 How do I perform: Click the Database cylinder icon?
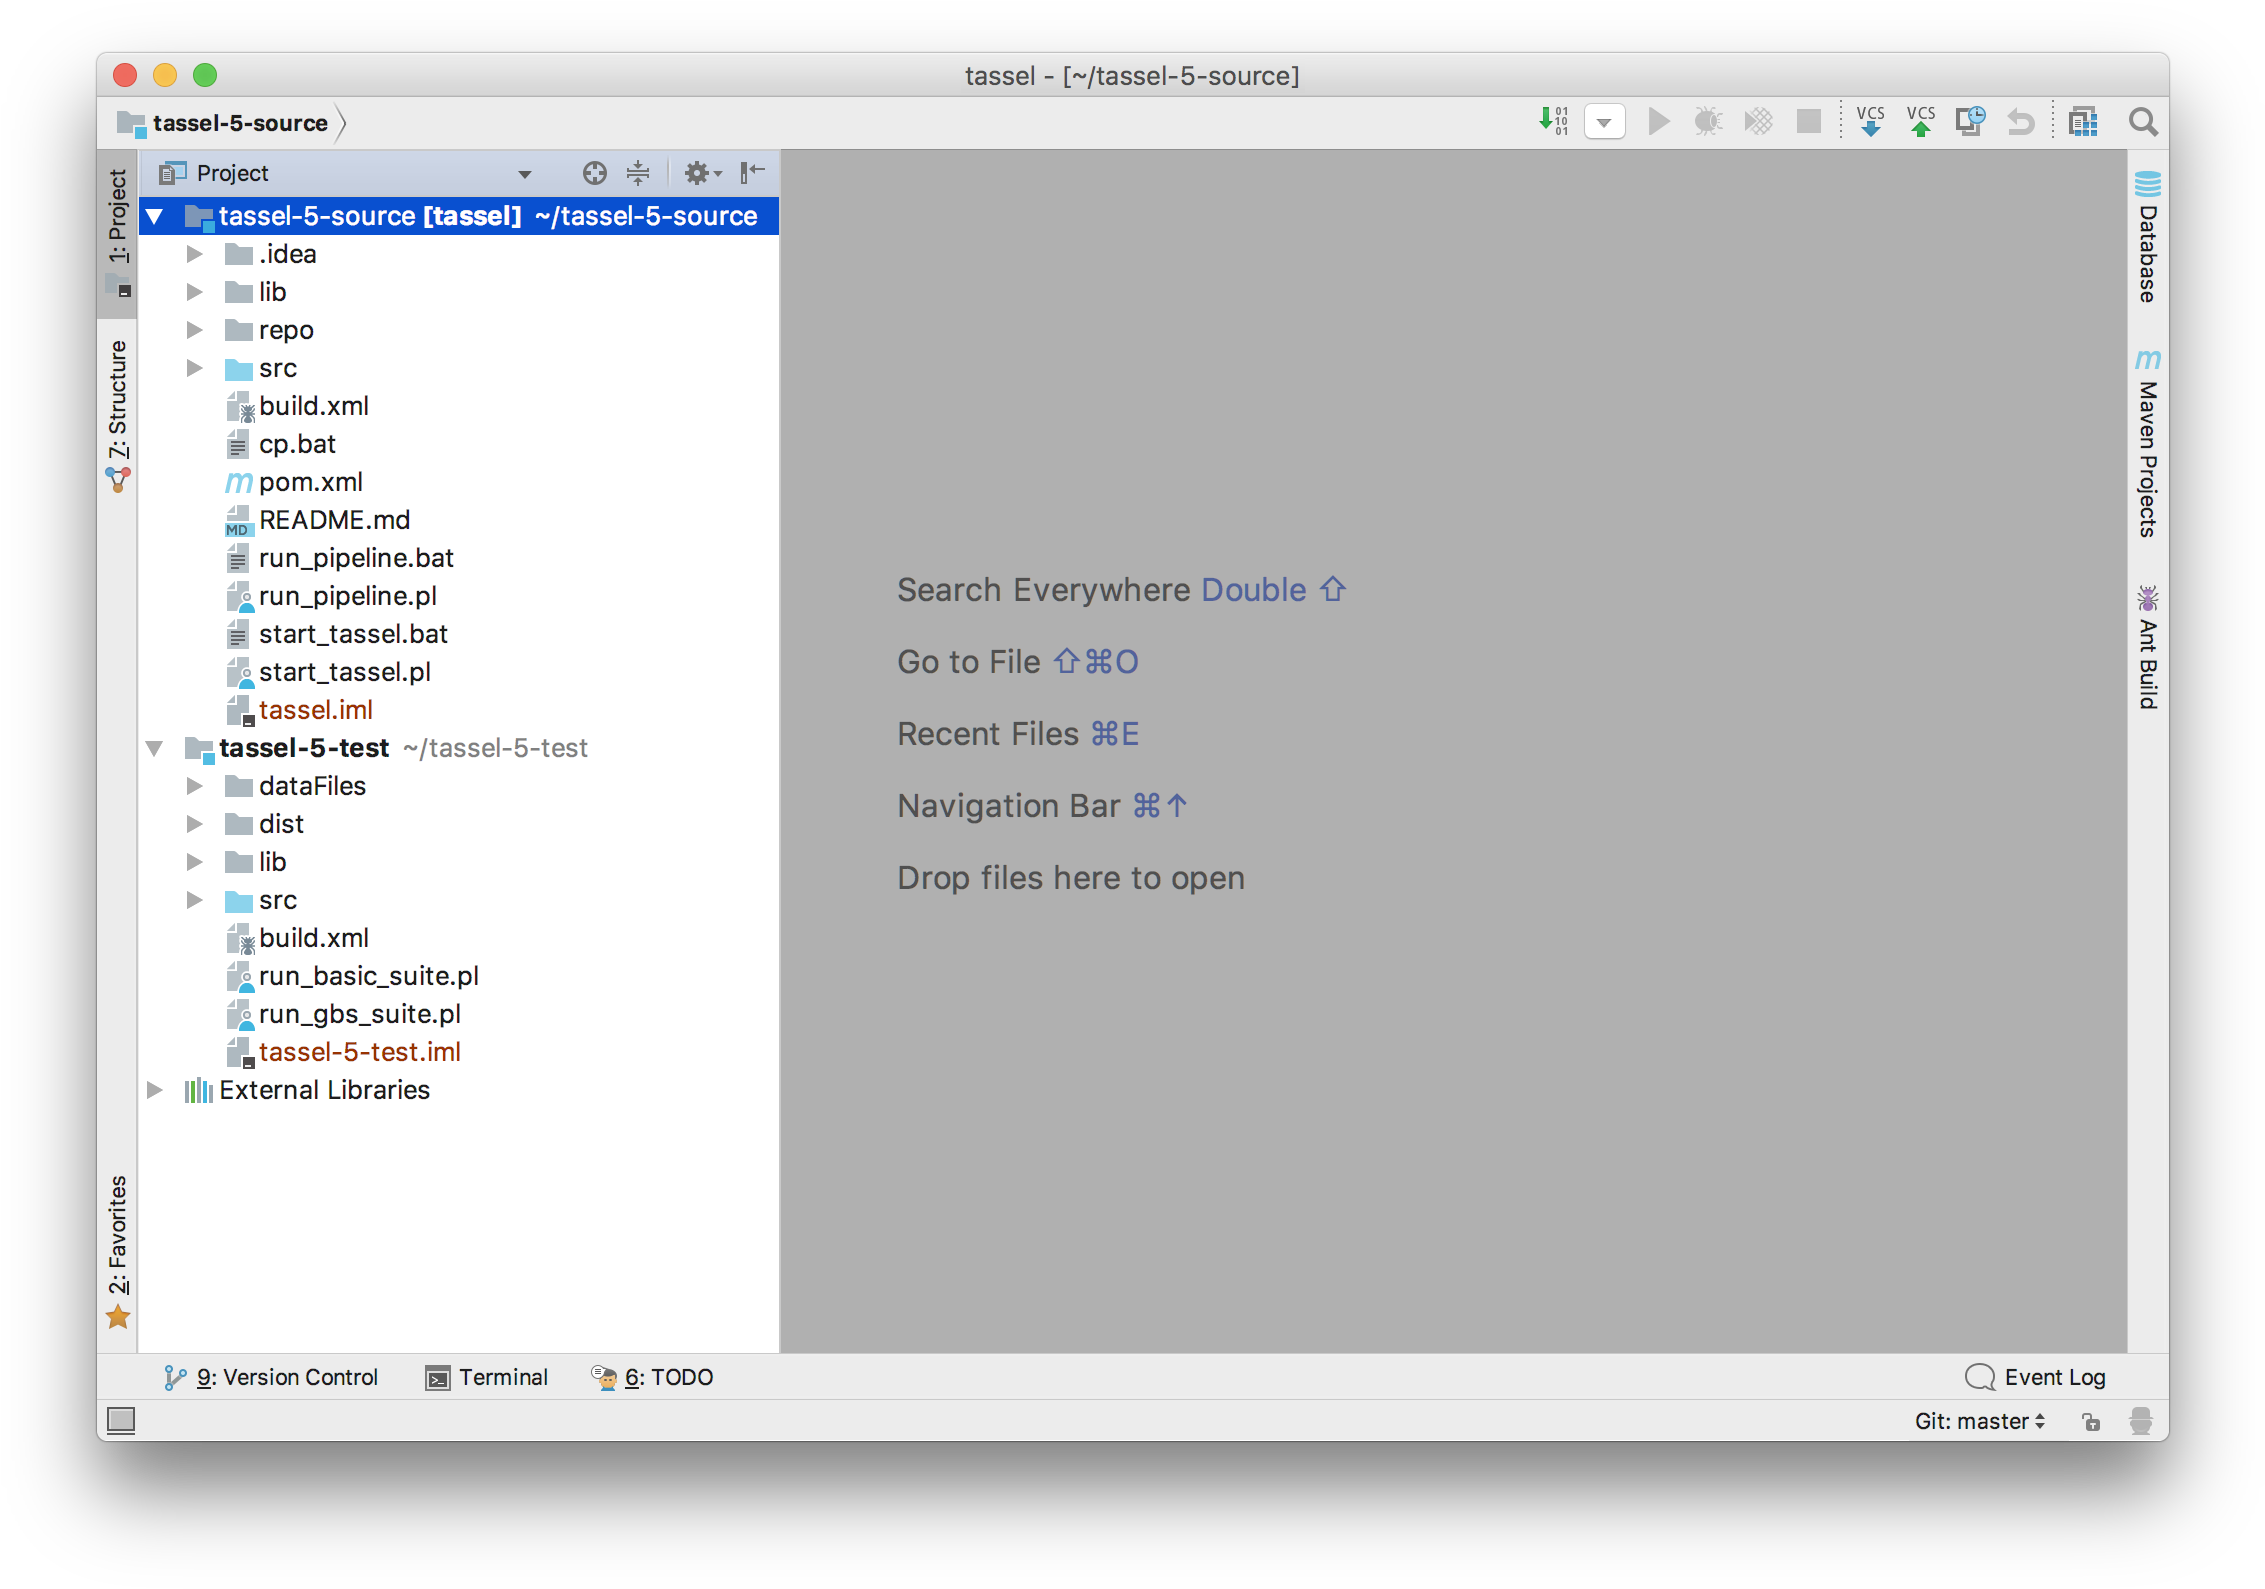pos(2147,183)
